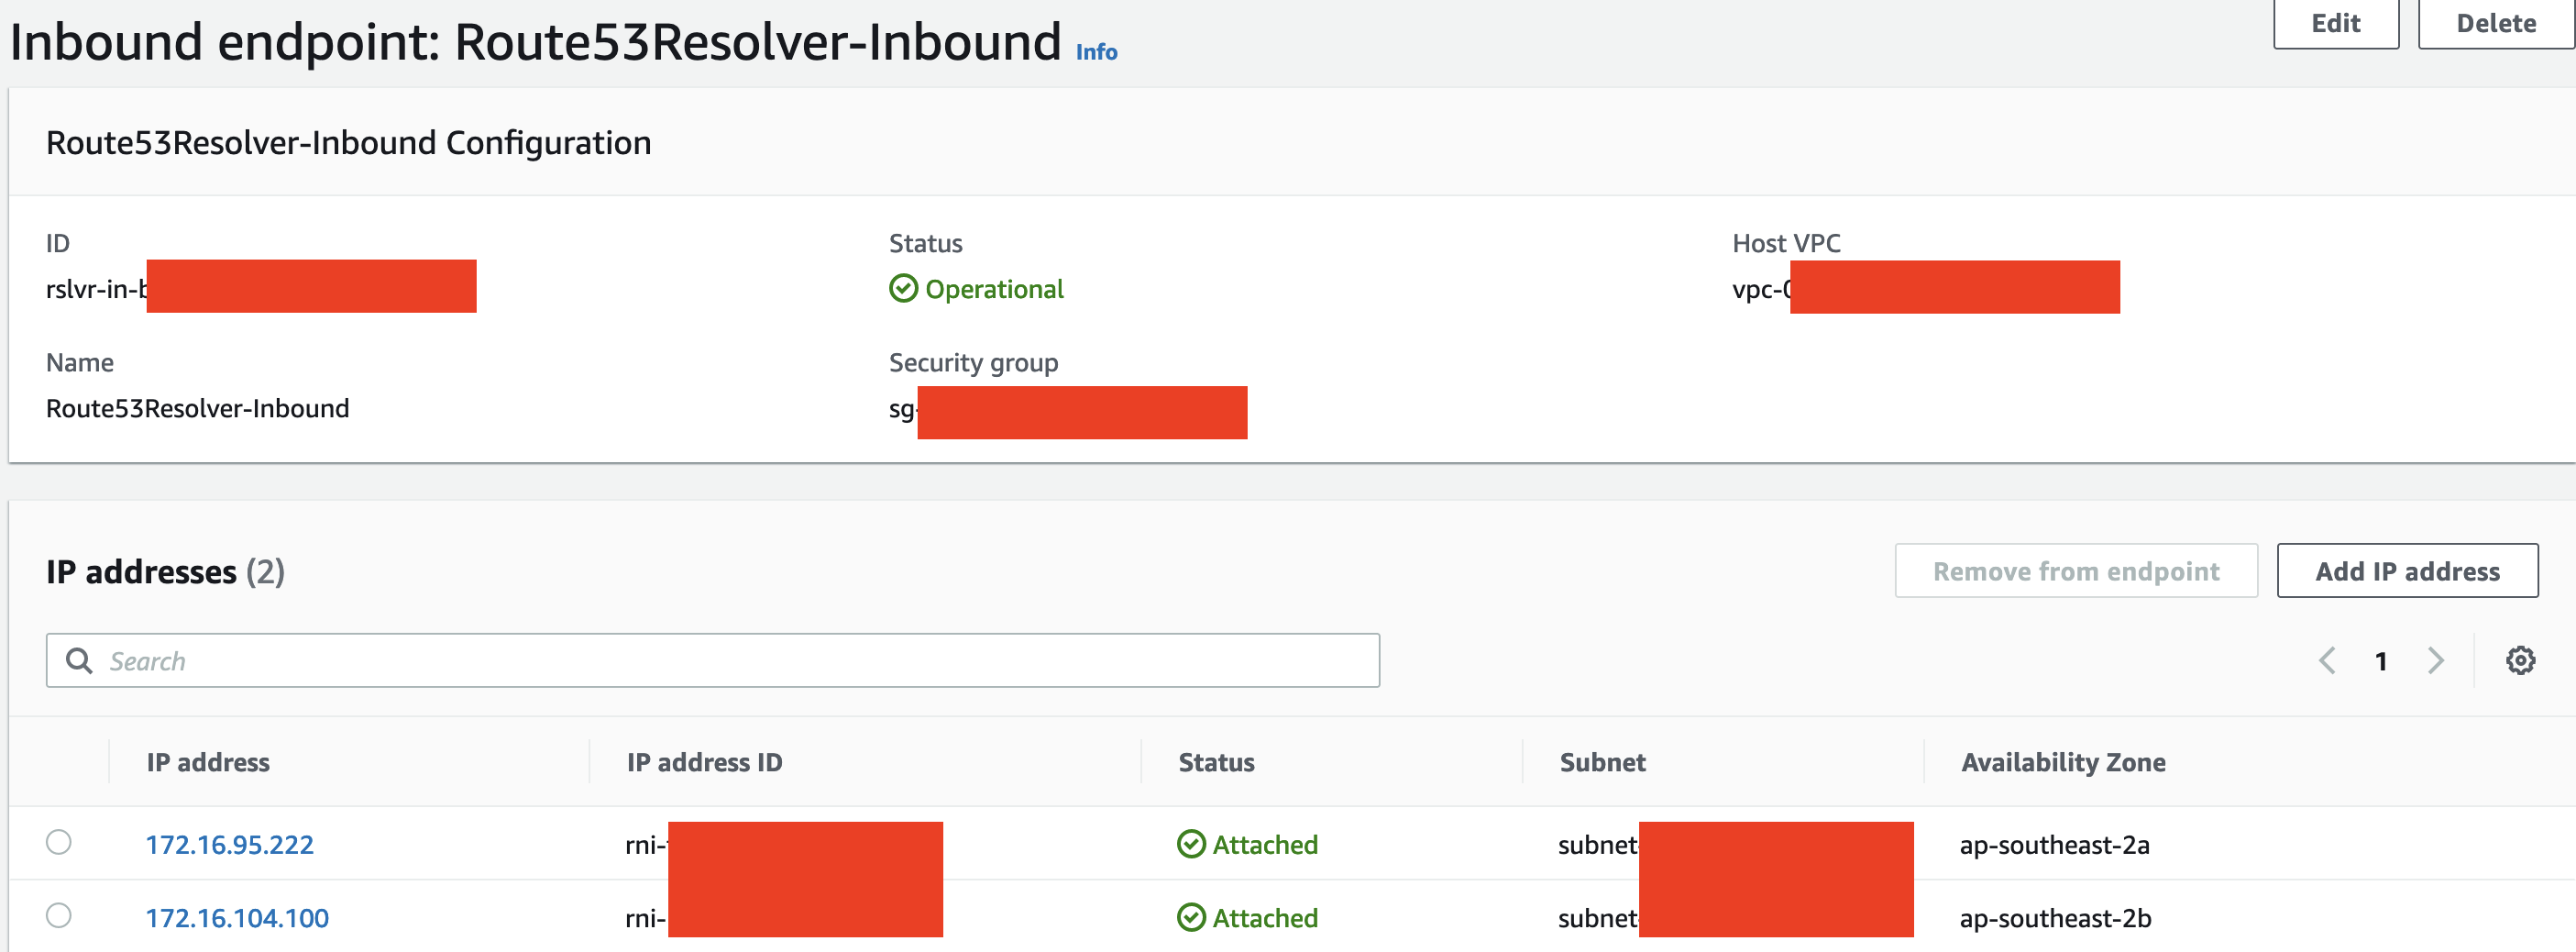Click Attached check icon for ap-southeast-2b row

tap(1191, 918)
